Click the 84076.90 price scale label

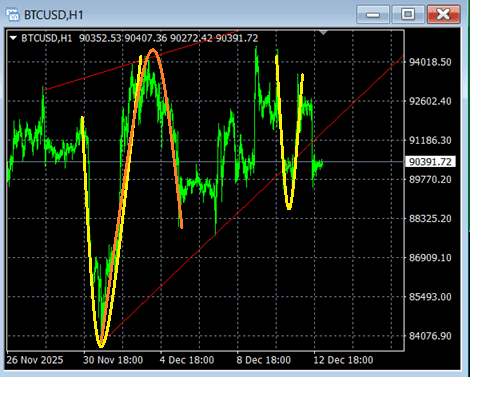point(430,336)
